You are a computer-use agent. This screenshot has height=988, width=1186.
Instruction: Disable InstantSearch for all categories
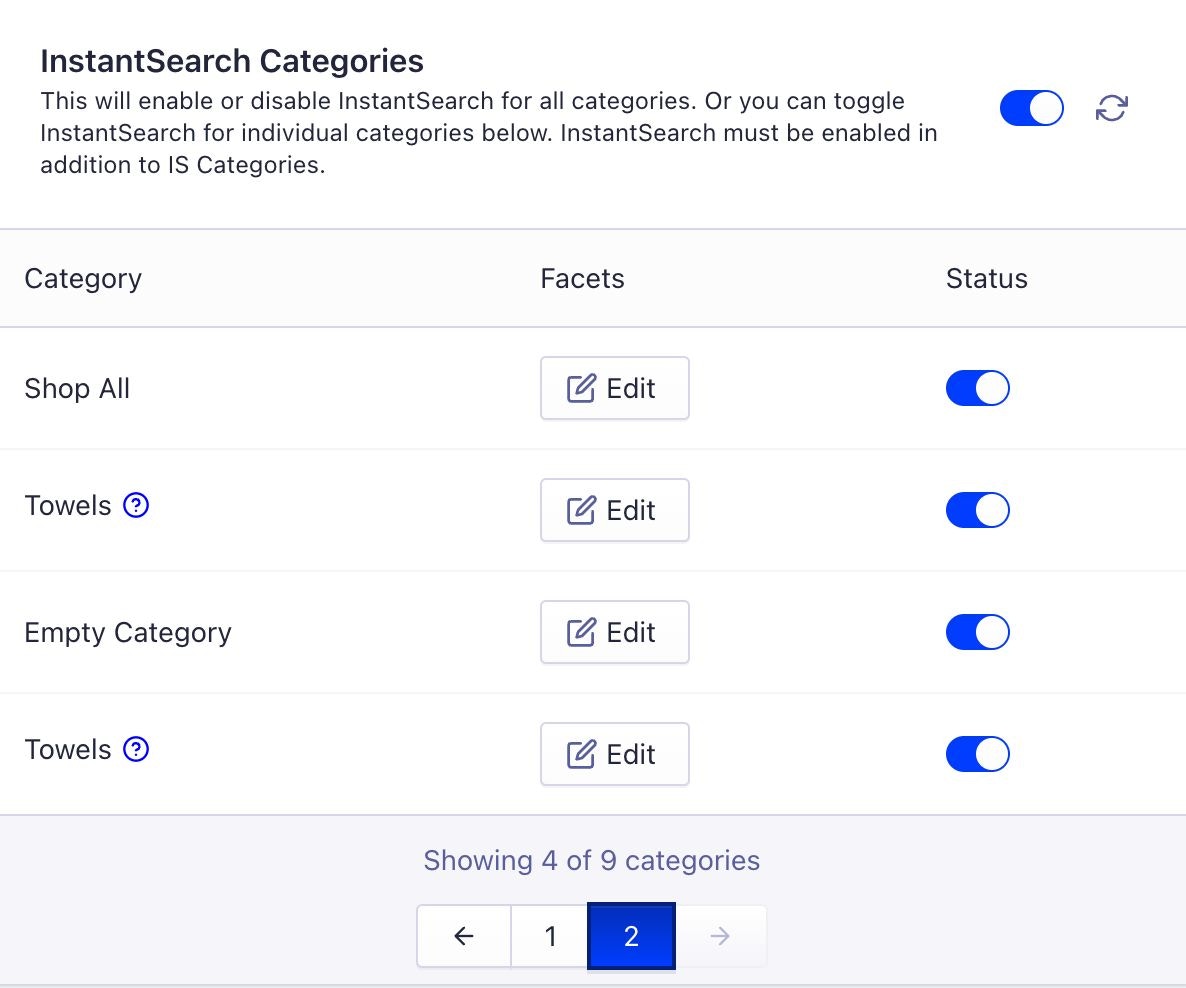coord(1031,108)
